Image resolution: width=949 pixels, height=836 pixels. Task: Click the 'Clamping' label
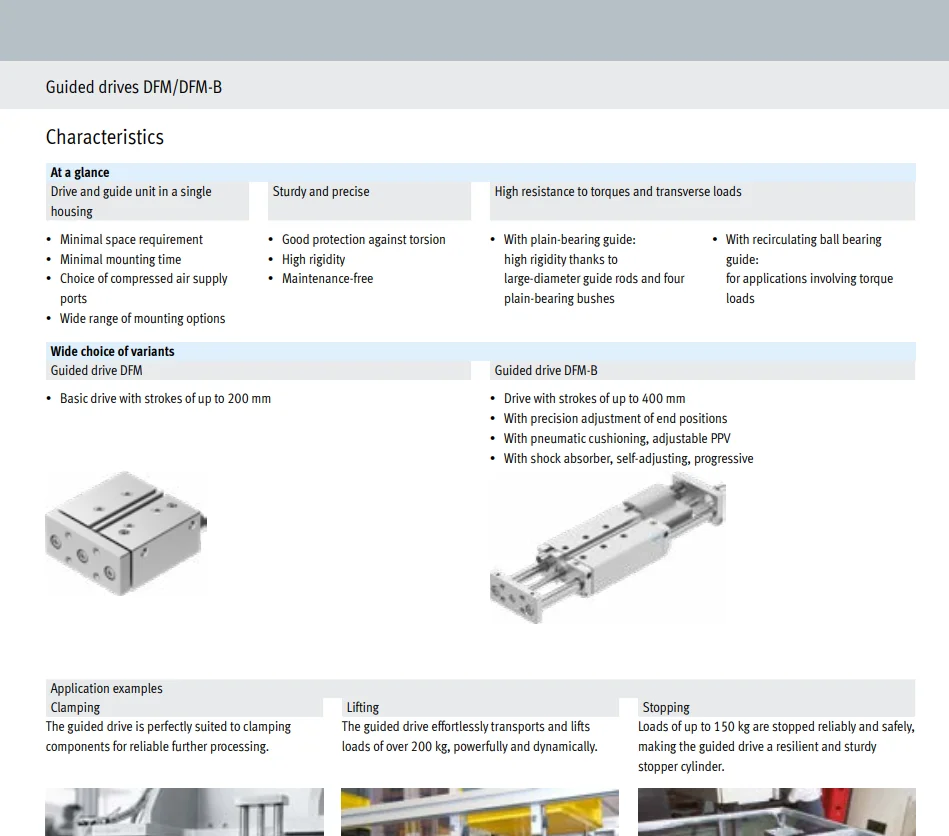point(75,707)
